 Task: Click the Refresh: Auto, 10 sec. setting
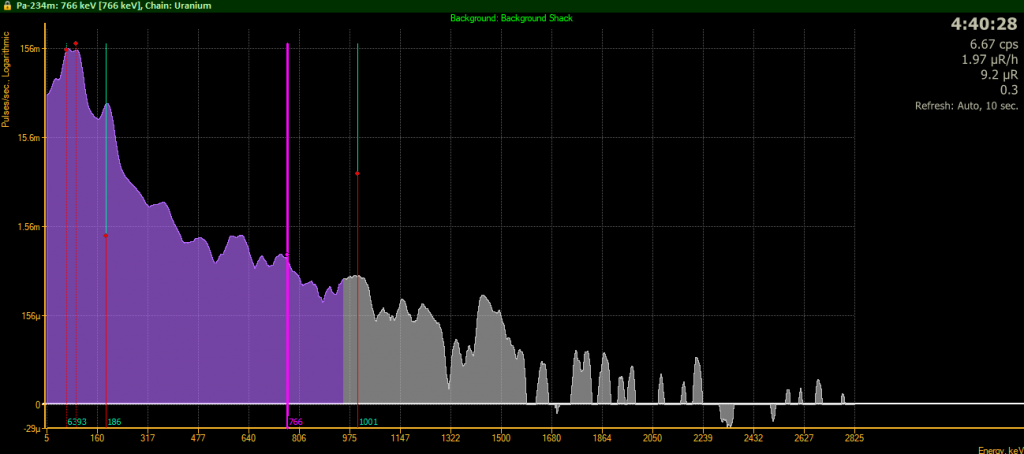[x=965, y=106]
